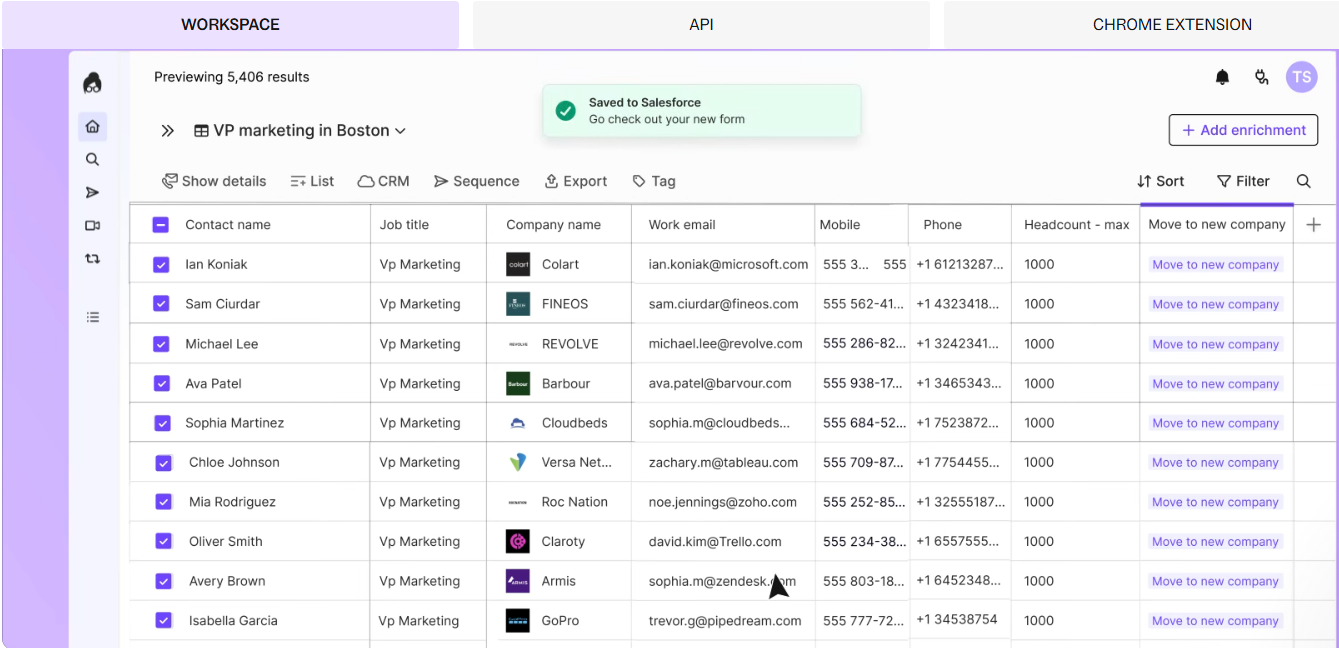1339x648 pixels.
Task: Uncheck Sophia Martinez's row checkbox
Action: 161,423
